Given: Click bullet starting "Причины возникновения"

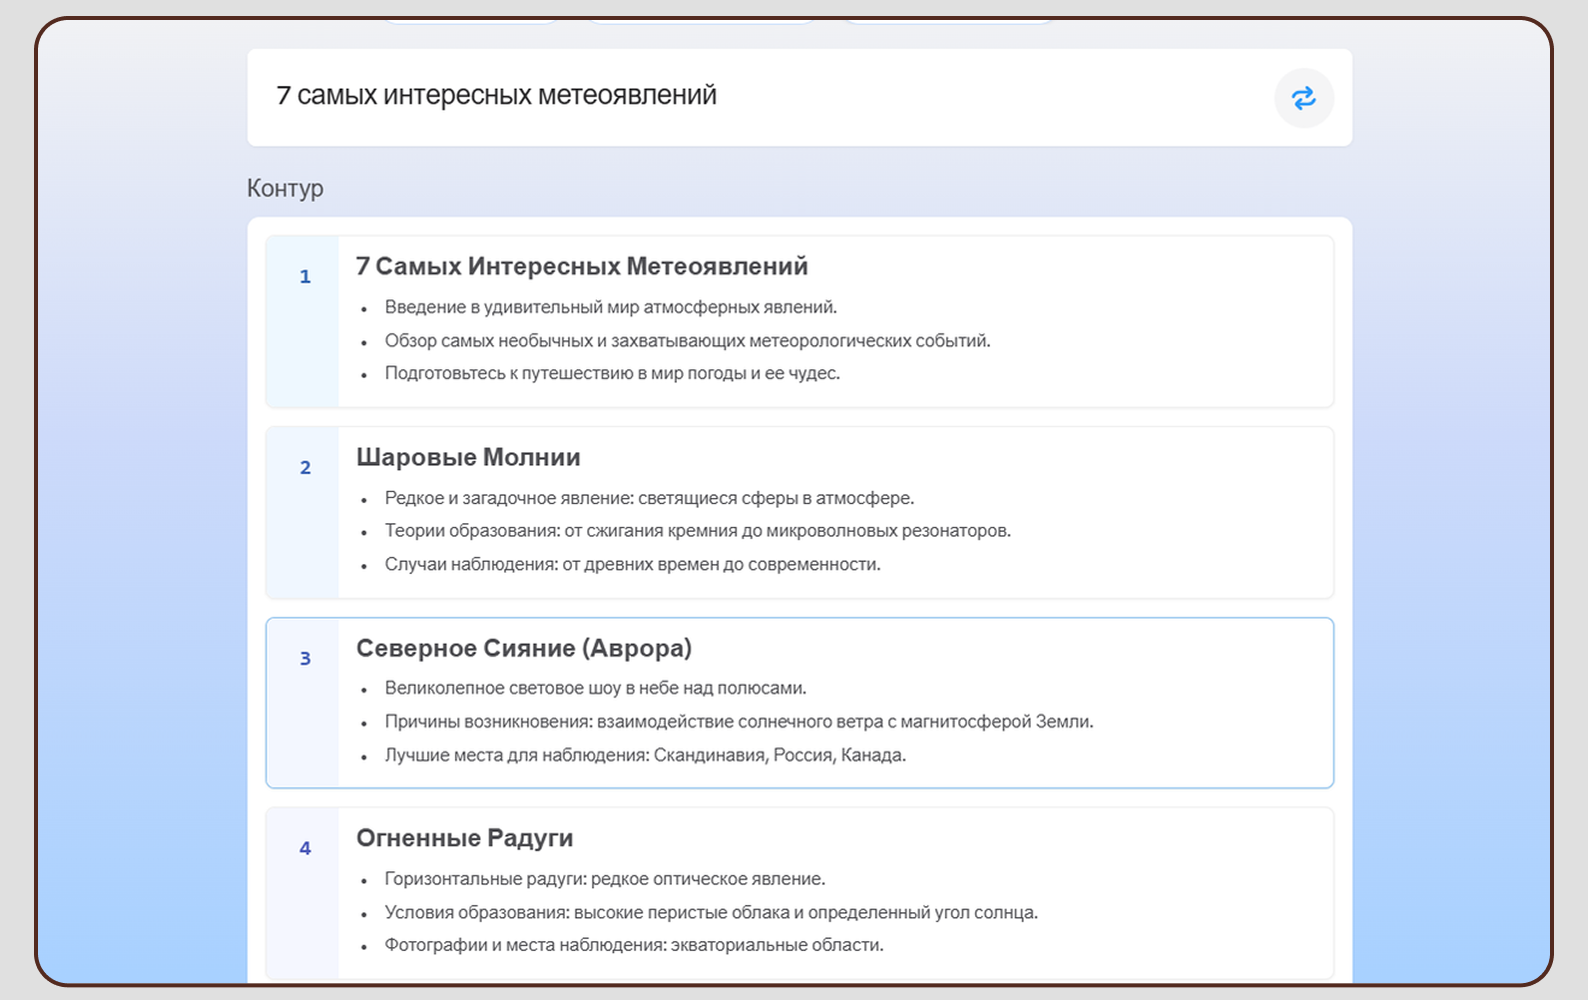Looking at the screenshot, I should pyautogui.click(x=738, y=722).
